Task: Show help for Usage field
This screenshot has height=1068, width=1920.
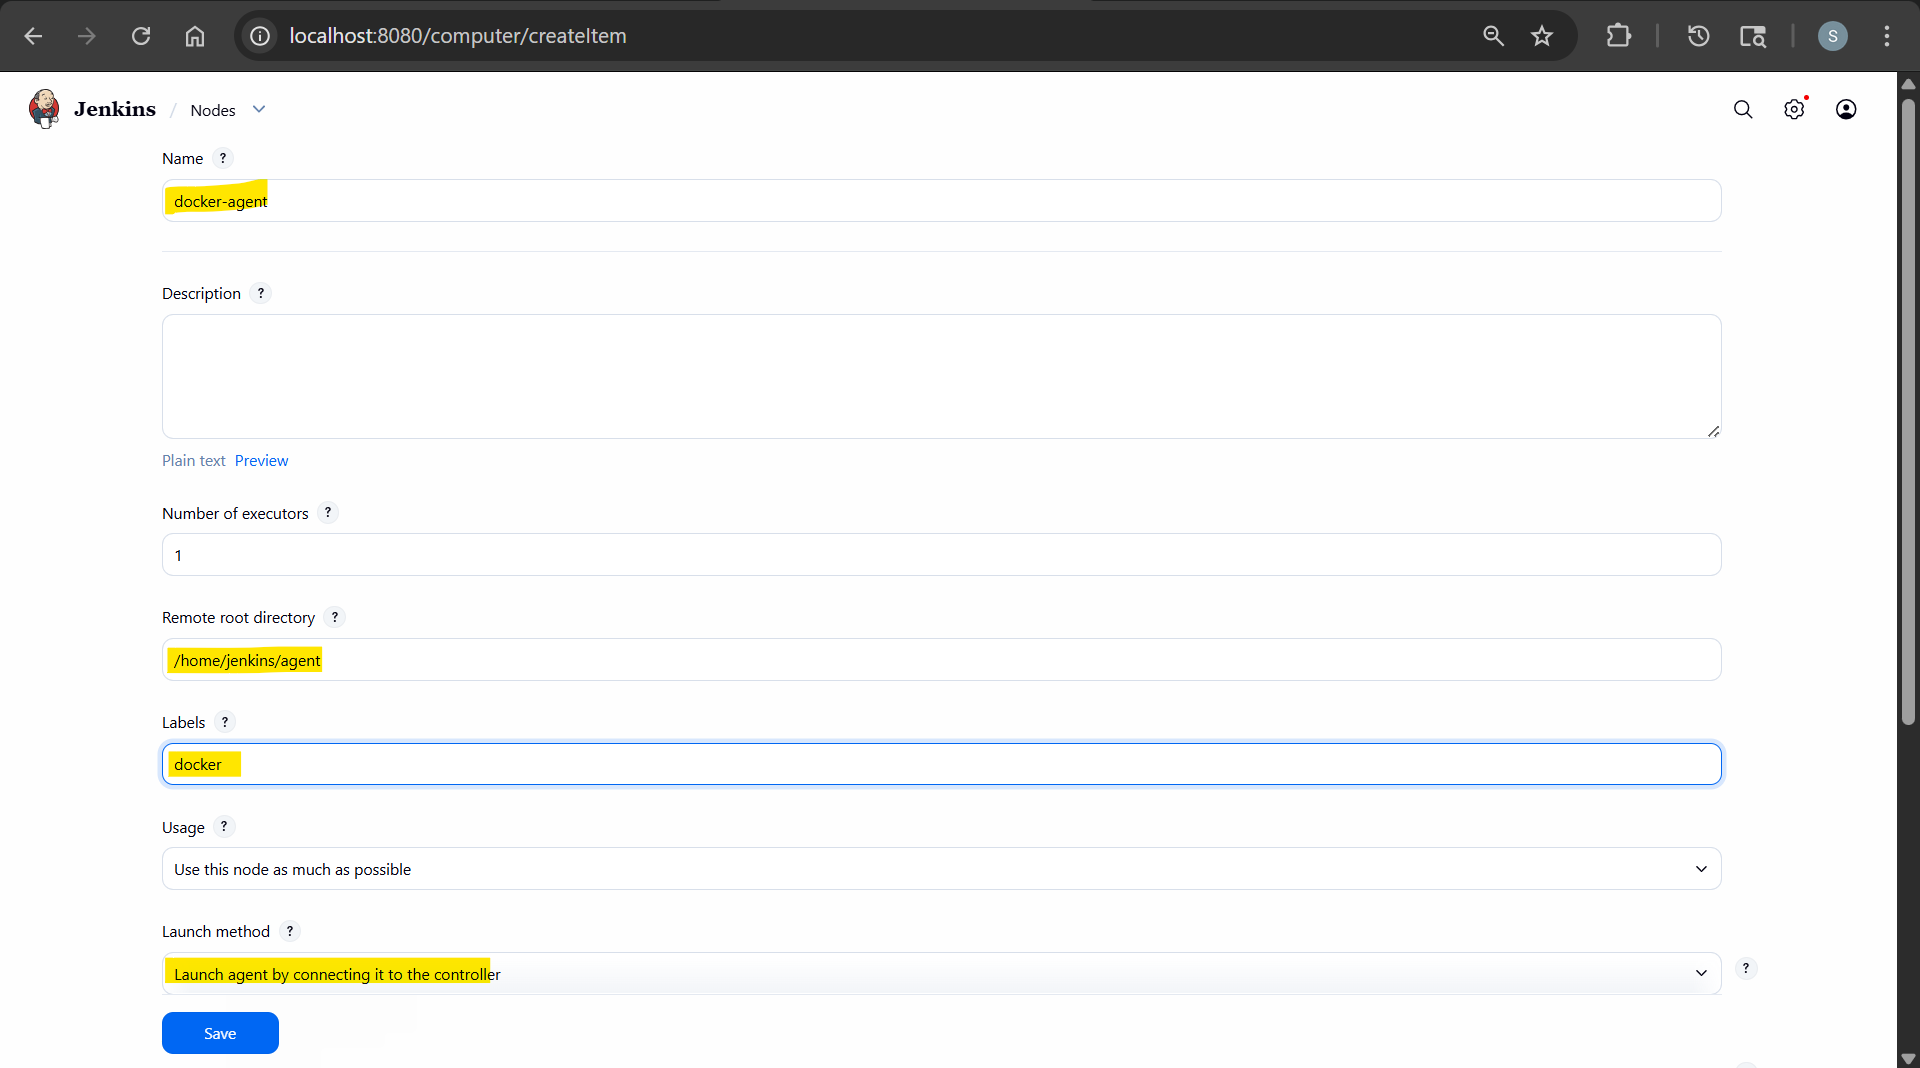Action: pos(224,827)
